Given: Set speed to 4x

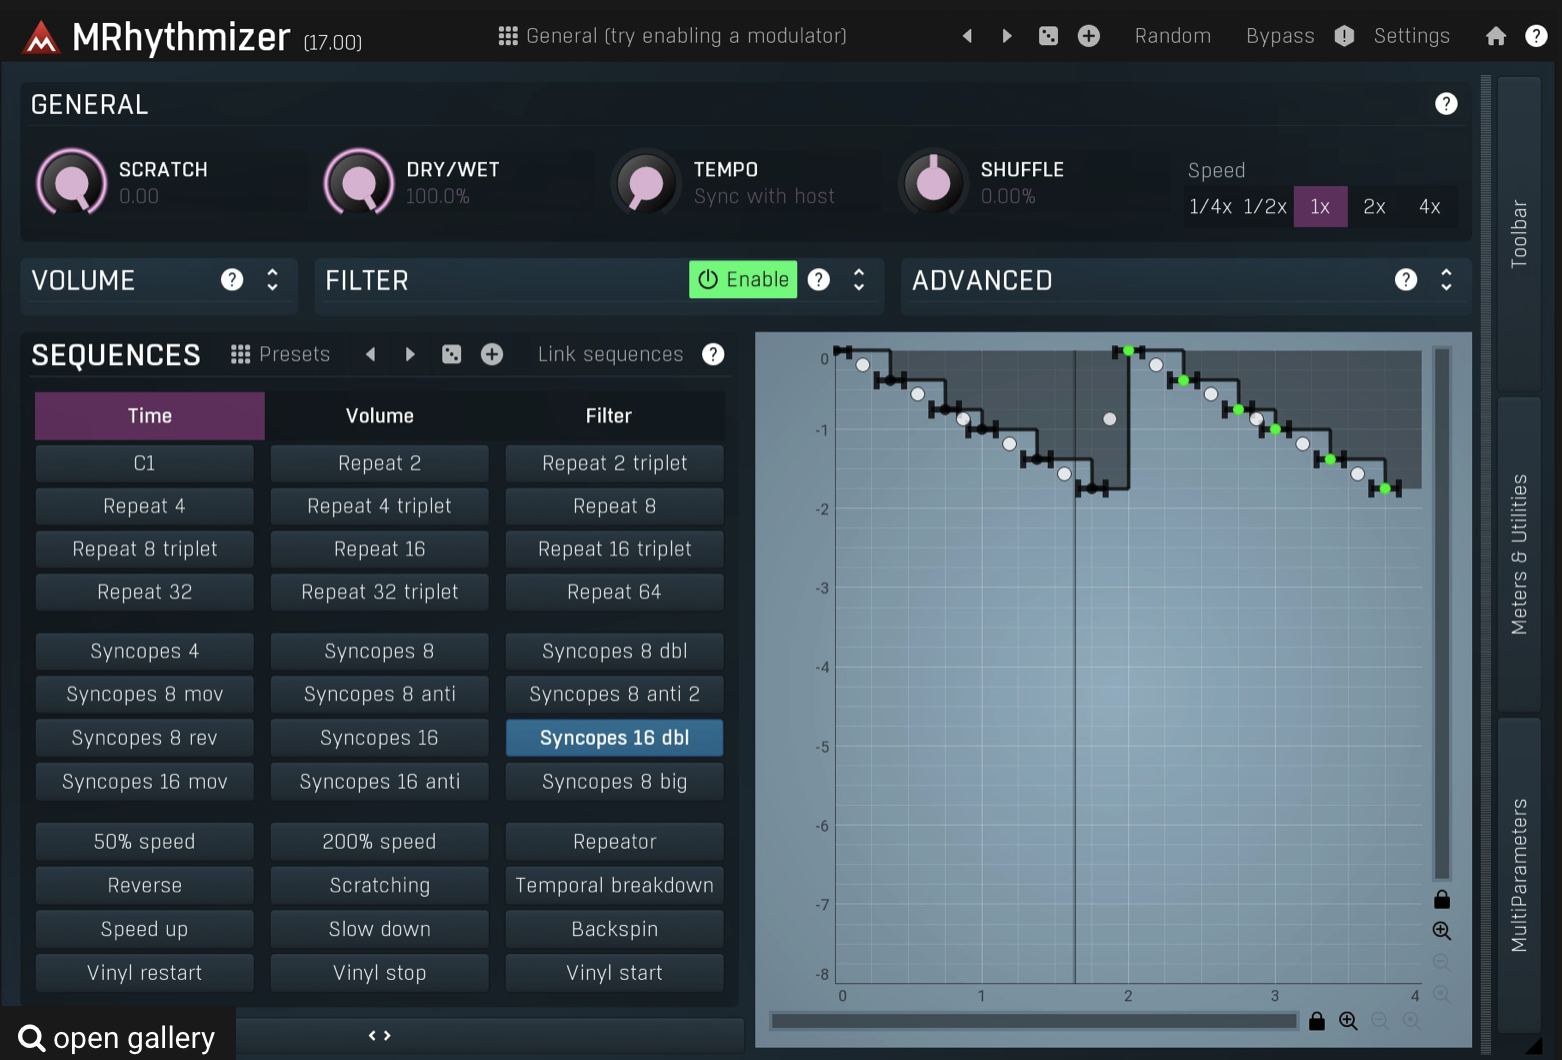Looking at the screenshot, I should click(x=1430, y=207).
